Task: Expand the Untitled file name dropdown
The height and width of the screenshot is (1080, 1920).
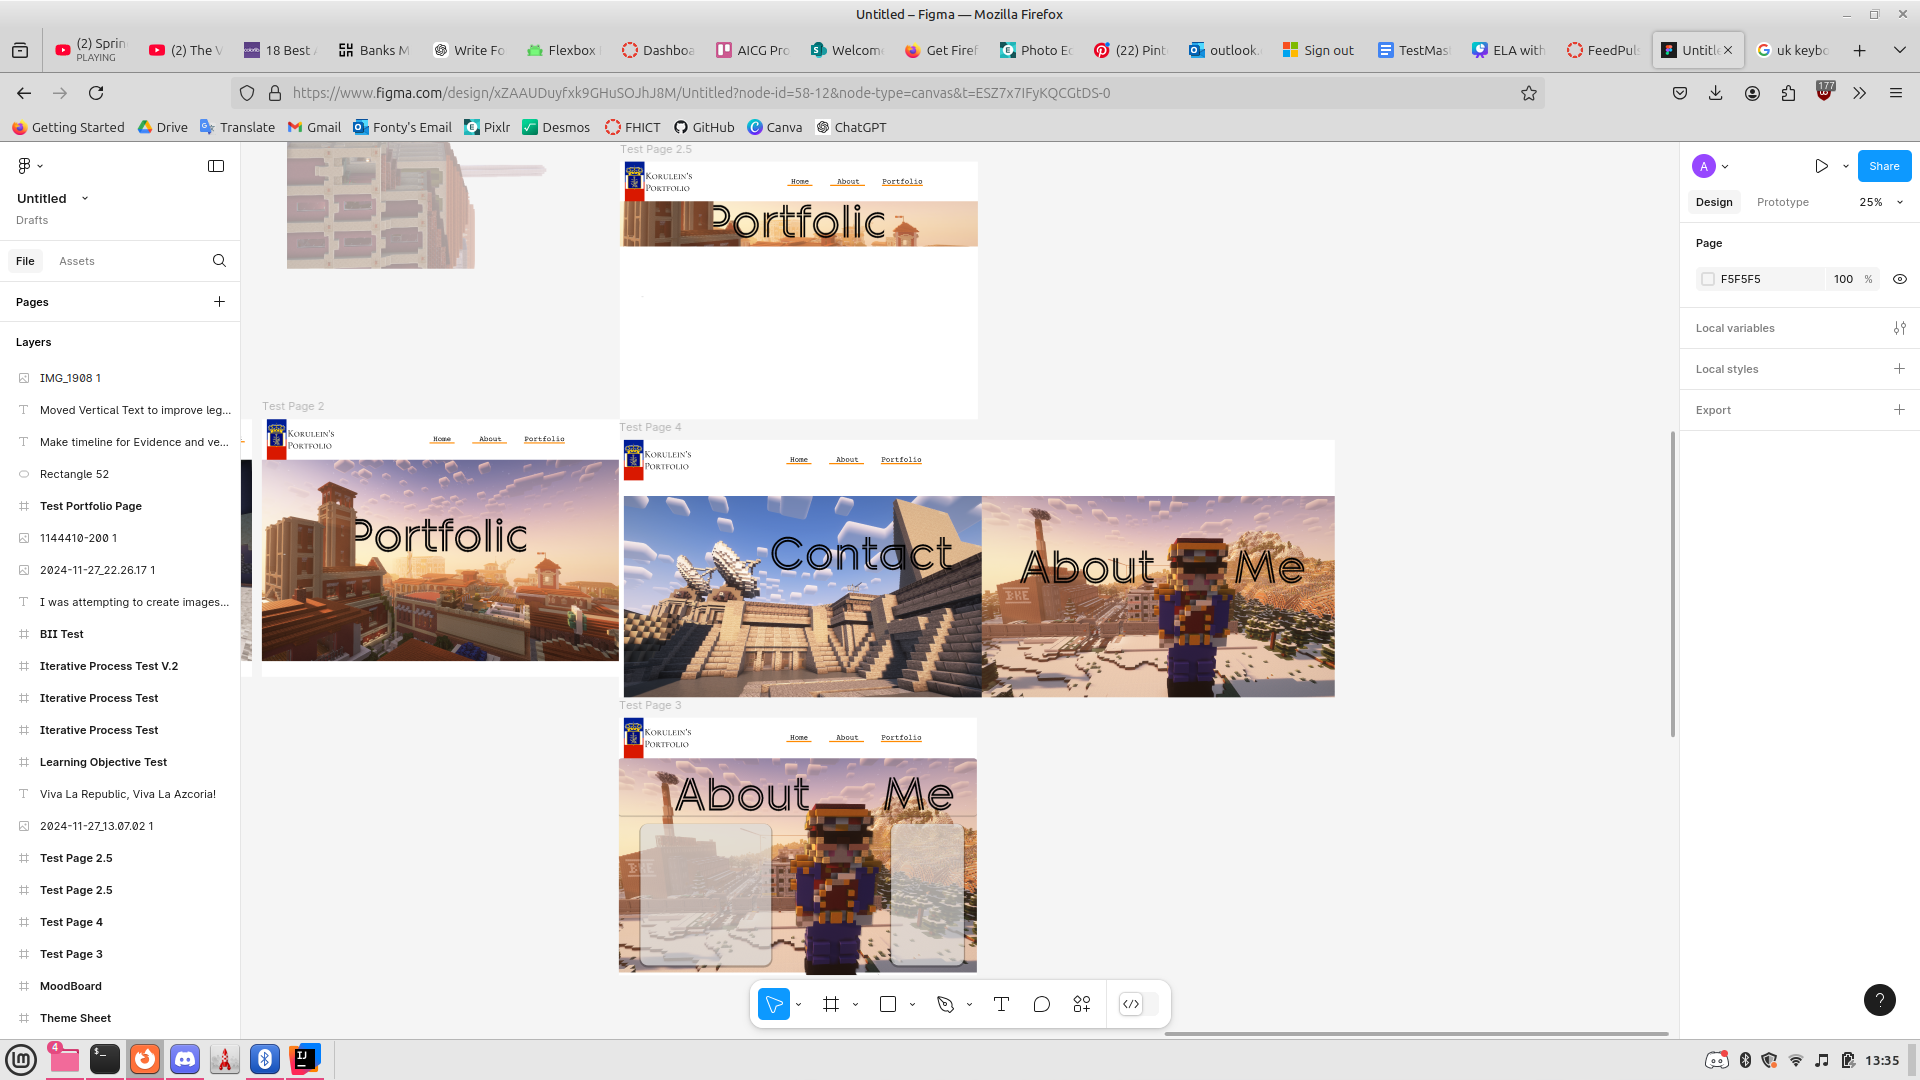Action: click(85, 198)
